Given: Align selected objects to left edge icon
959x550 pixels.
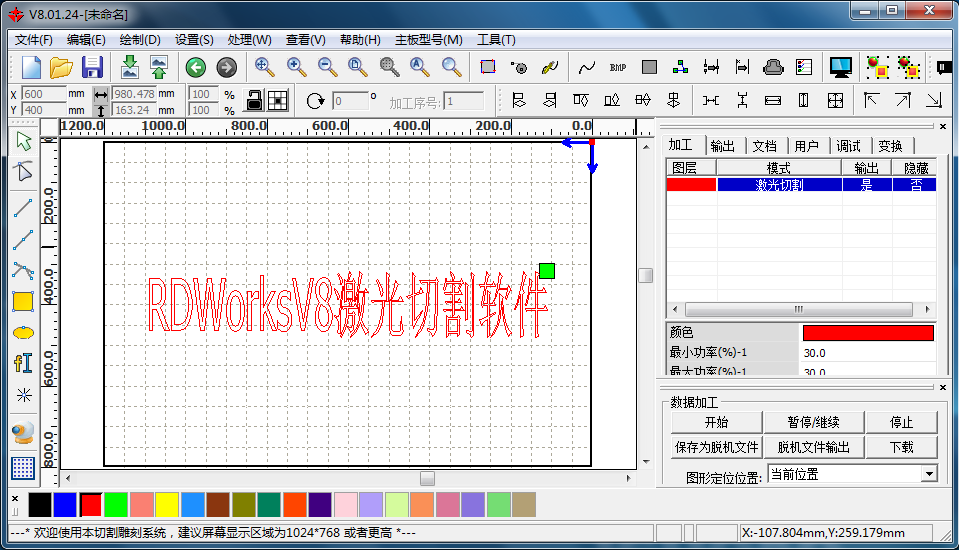Looking at the screenshot, I should pyautogui.click(x=519, y=100).
